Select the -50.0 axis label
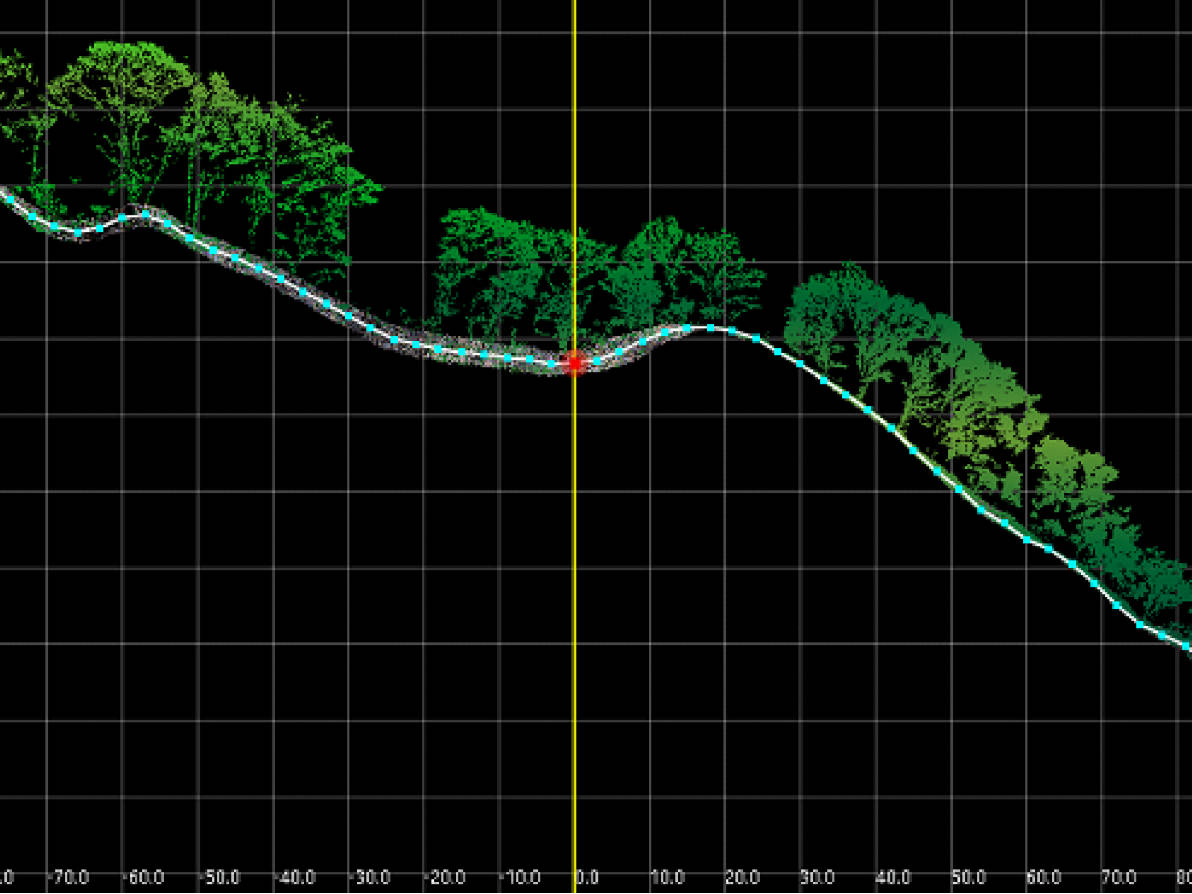The width and height of the screenshot is (1192, 894). [219, 878]
